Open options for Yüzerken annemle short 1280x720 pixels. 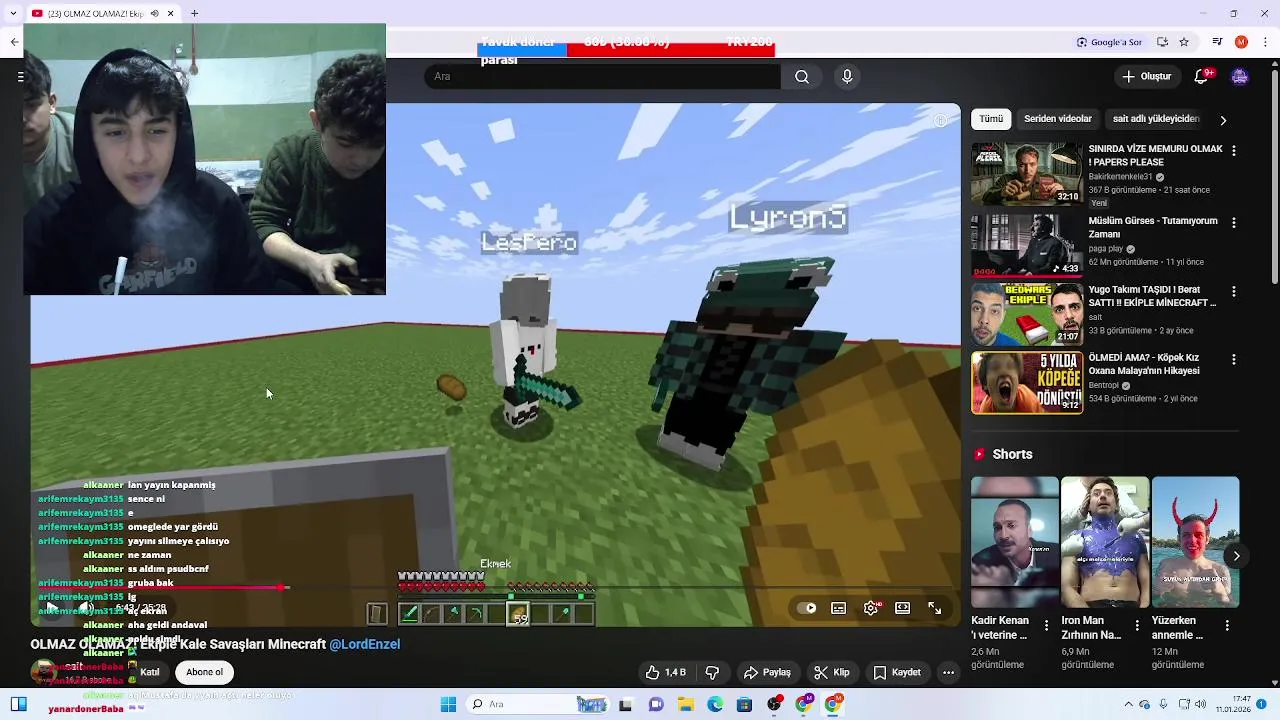[1227, 625]
